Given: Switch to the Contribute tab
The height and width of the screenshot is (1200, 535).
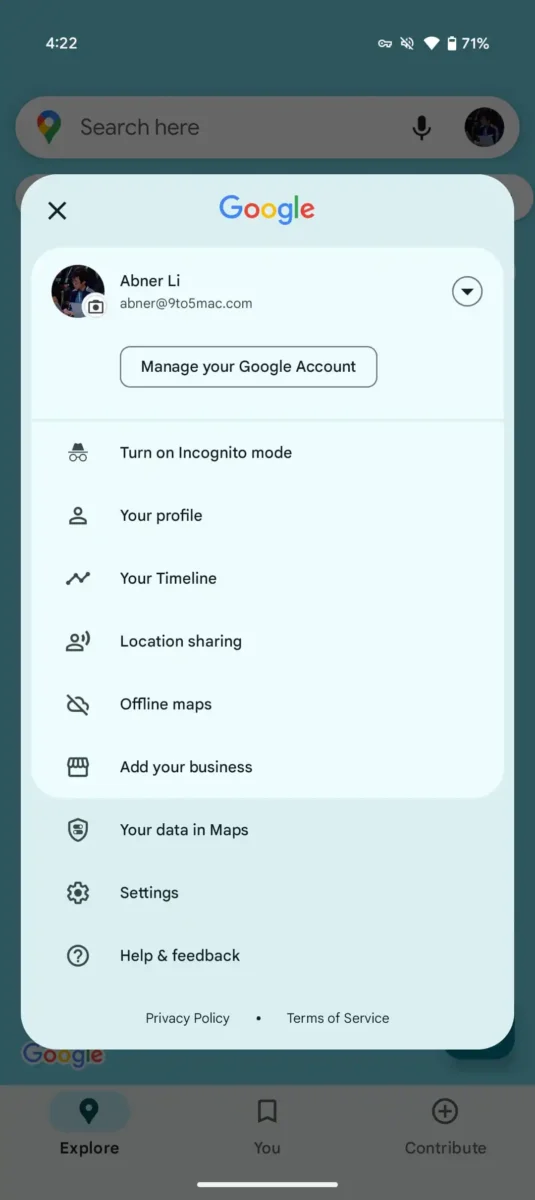Looking at the screenshot, I should pyautogui.click(x=445, y=1126).
